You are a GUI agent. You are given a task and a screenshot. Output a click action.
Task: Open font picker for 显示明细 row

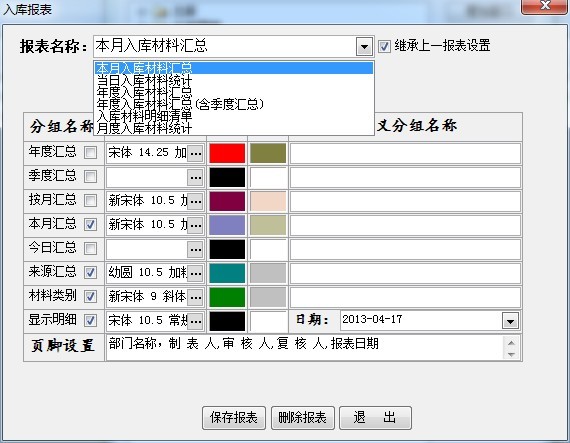tap(196, 321)
